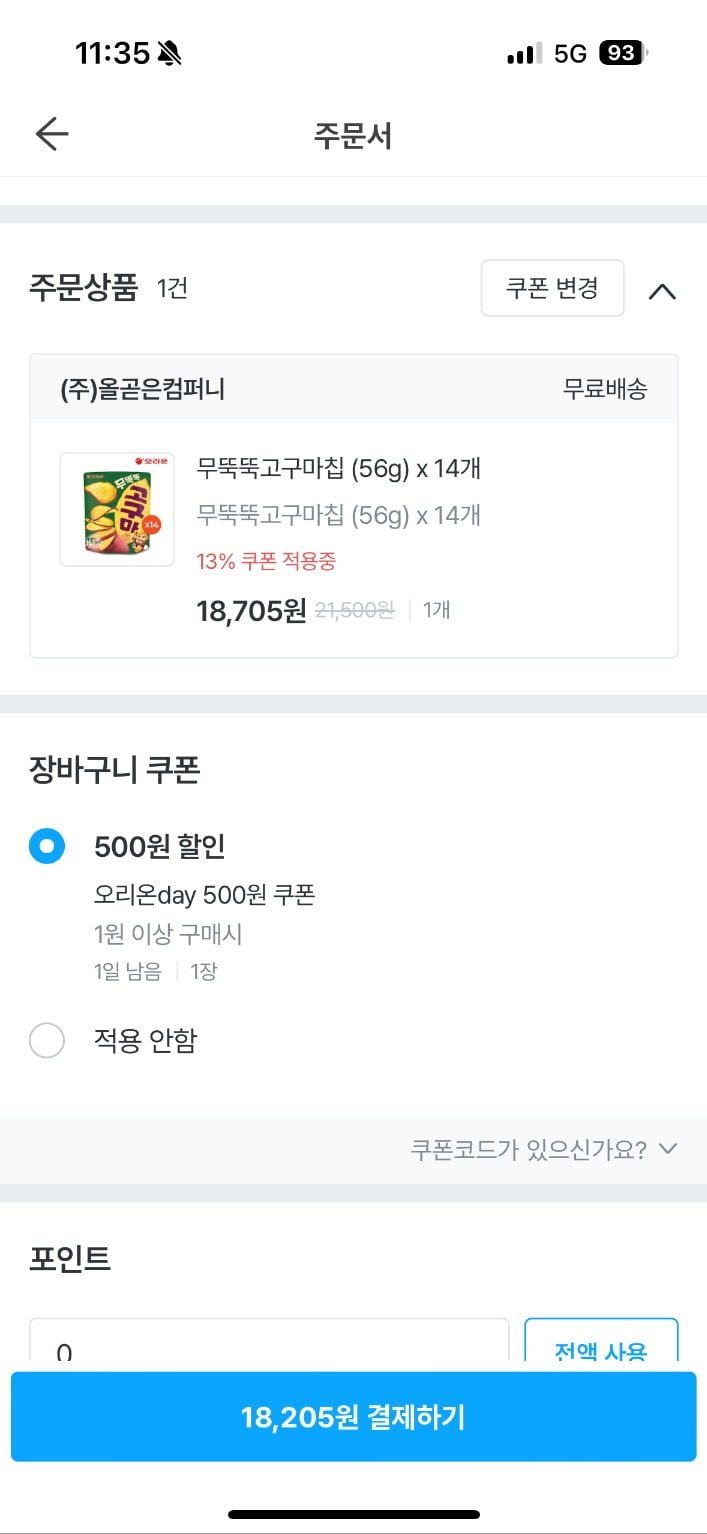Viewport: 707px width, 1534px height.
Task: Open the sweet potato chip product thumbnail
Action: (117, 509)
